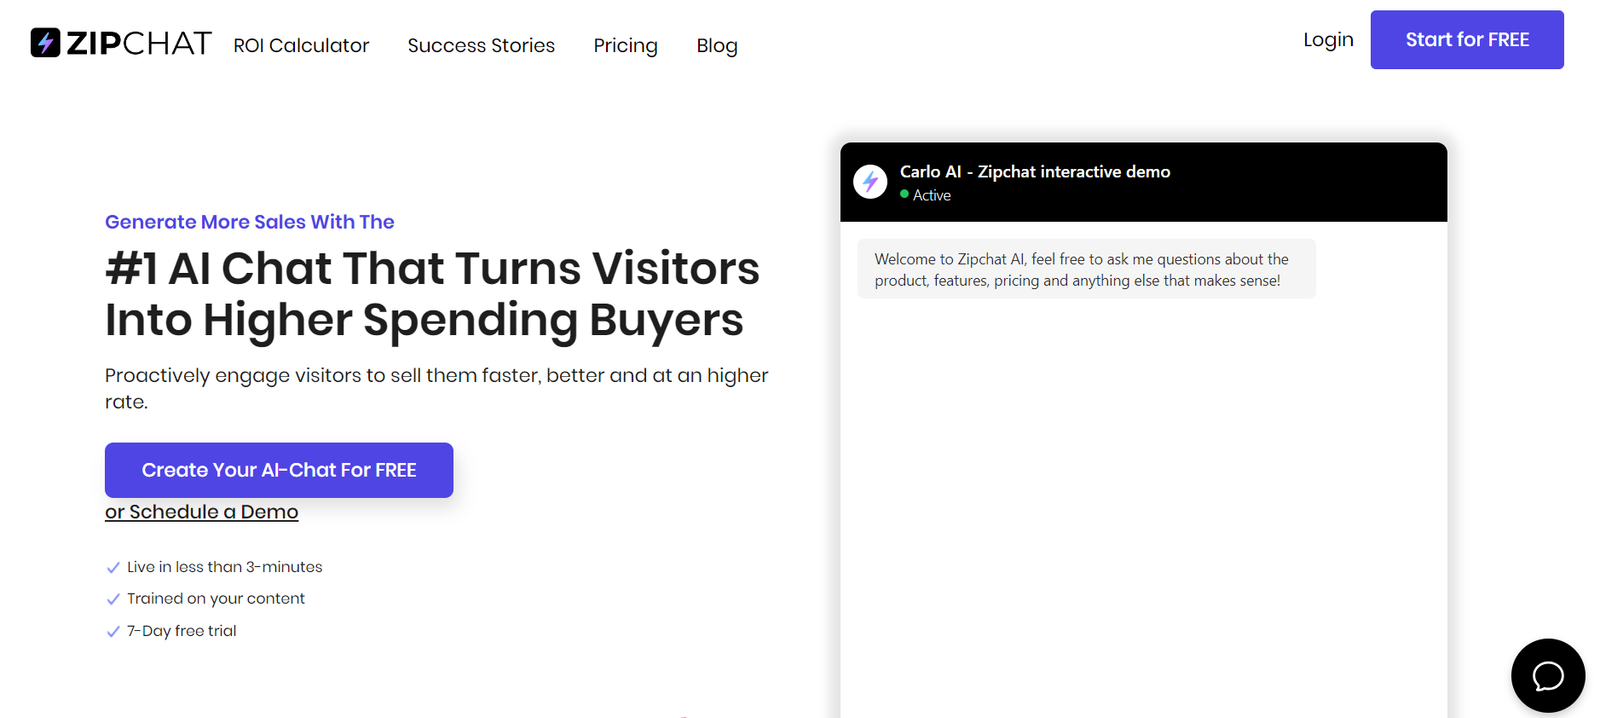The height and width of the screenshot is (718, 1600).
Task: Open the ROI Calculator page
Action: pos(301,45)
